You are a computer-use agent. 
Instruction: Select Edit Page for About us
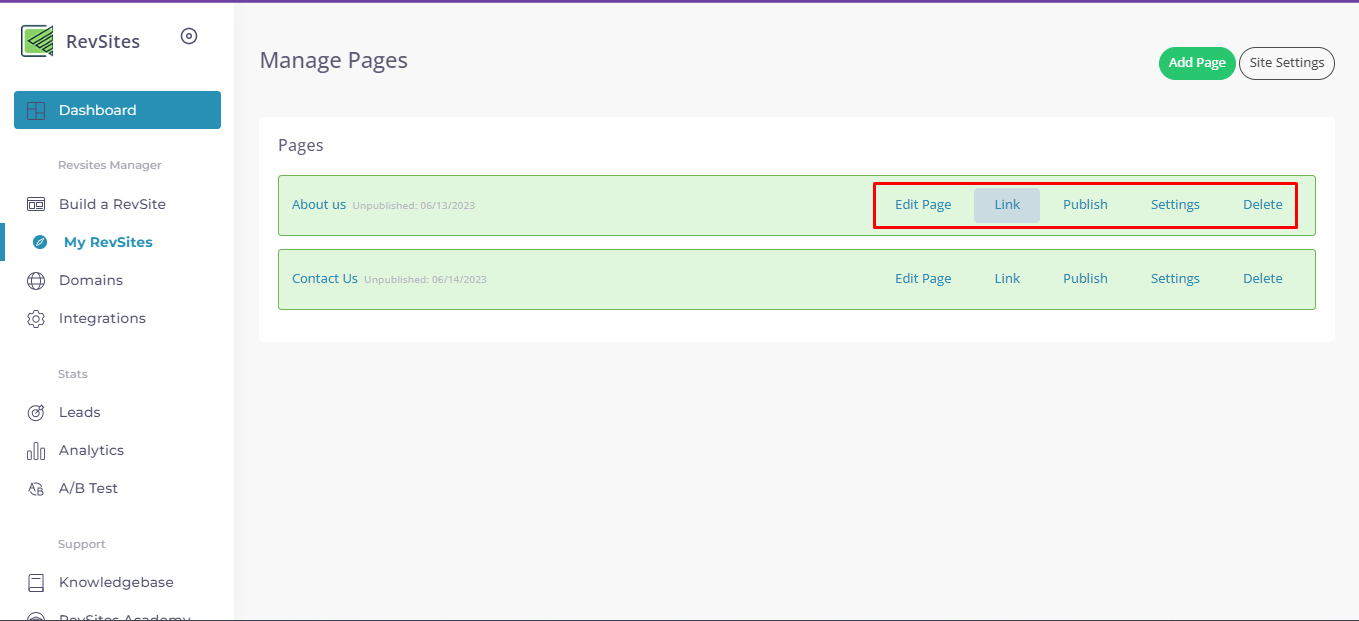pyautogui.click(x=922, y=204)
